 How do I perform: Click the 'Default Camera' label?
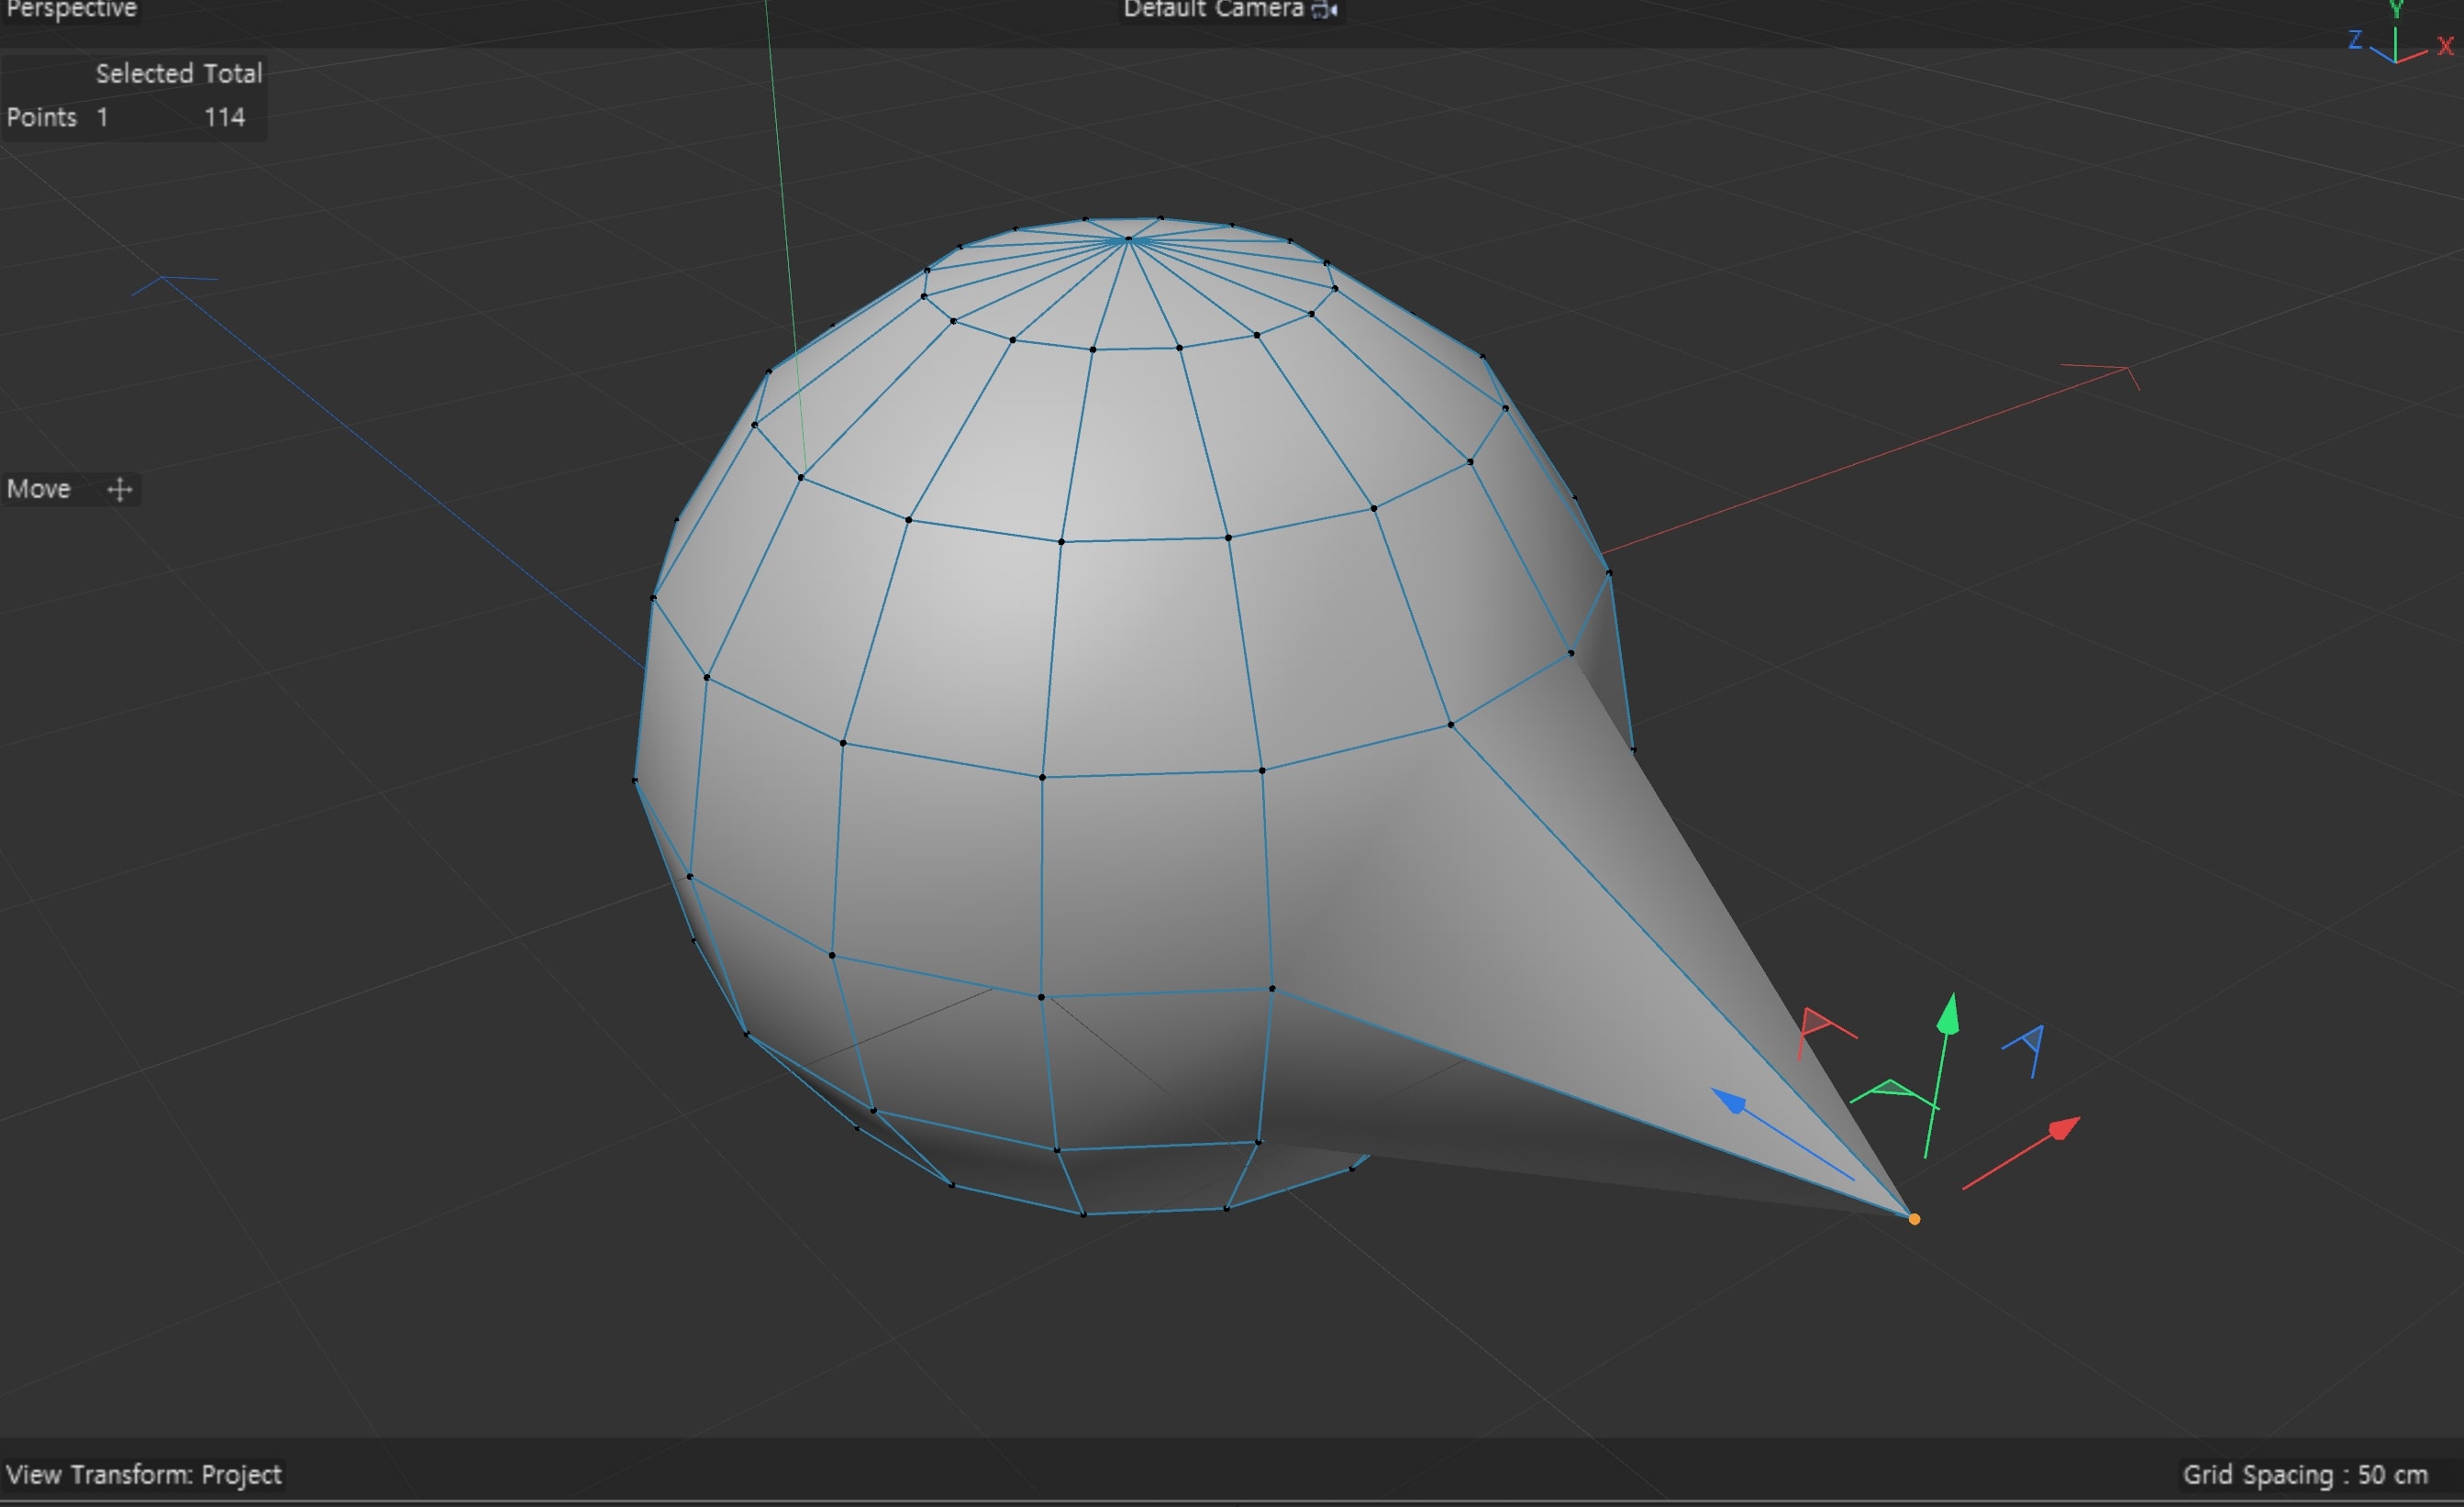click(1213, 9)
